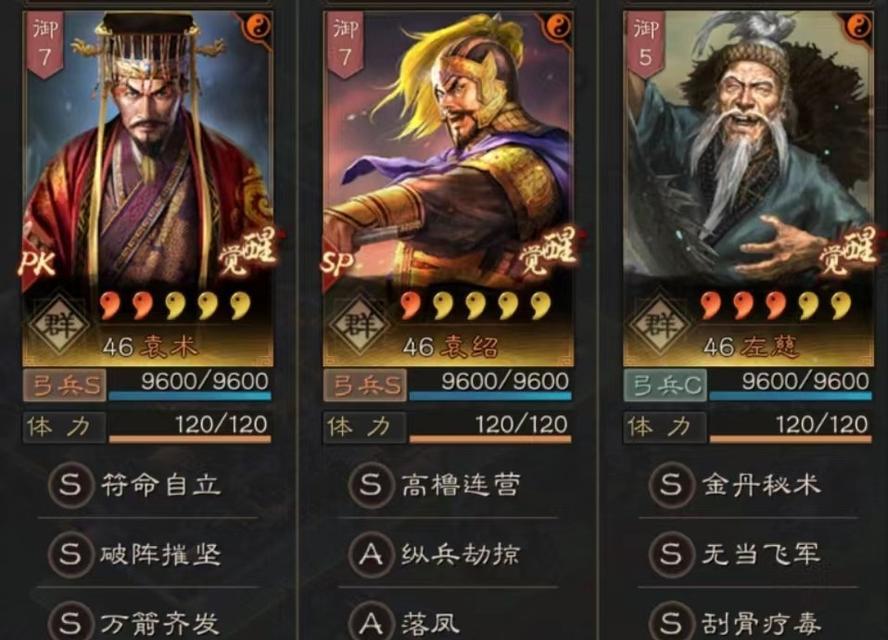
Task: Click the 群 faction emblem on 袁术 card
Action: click(x=59, y=325)
